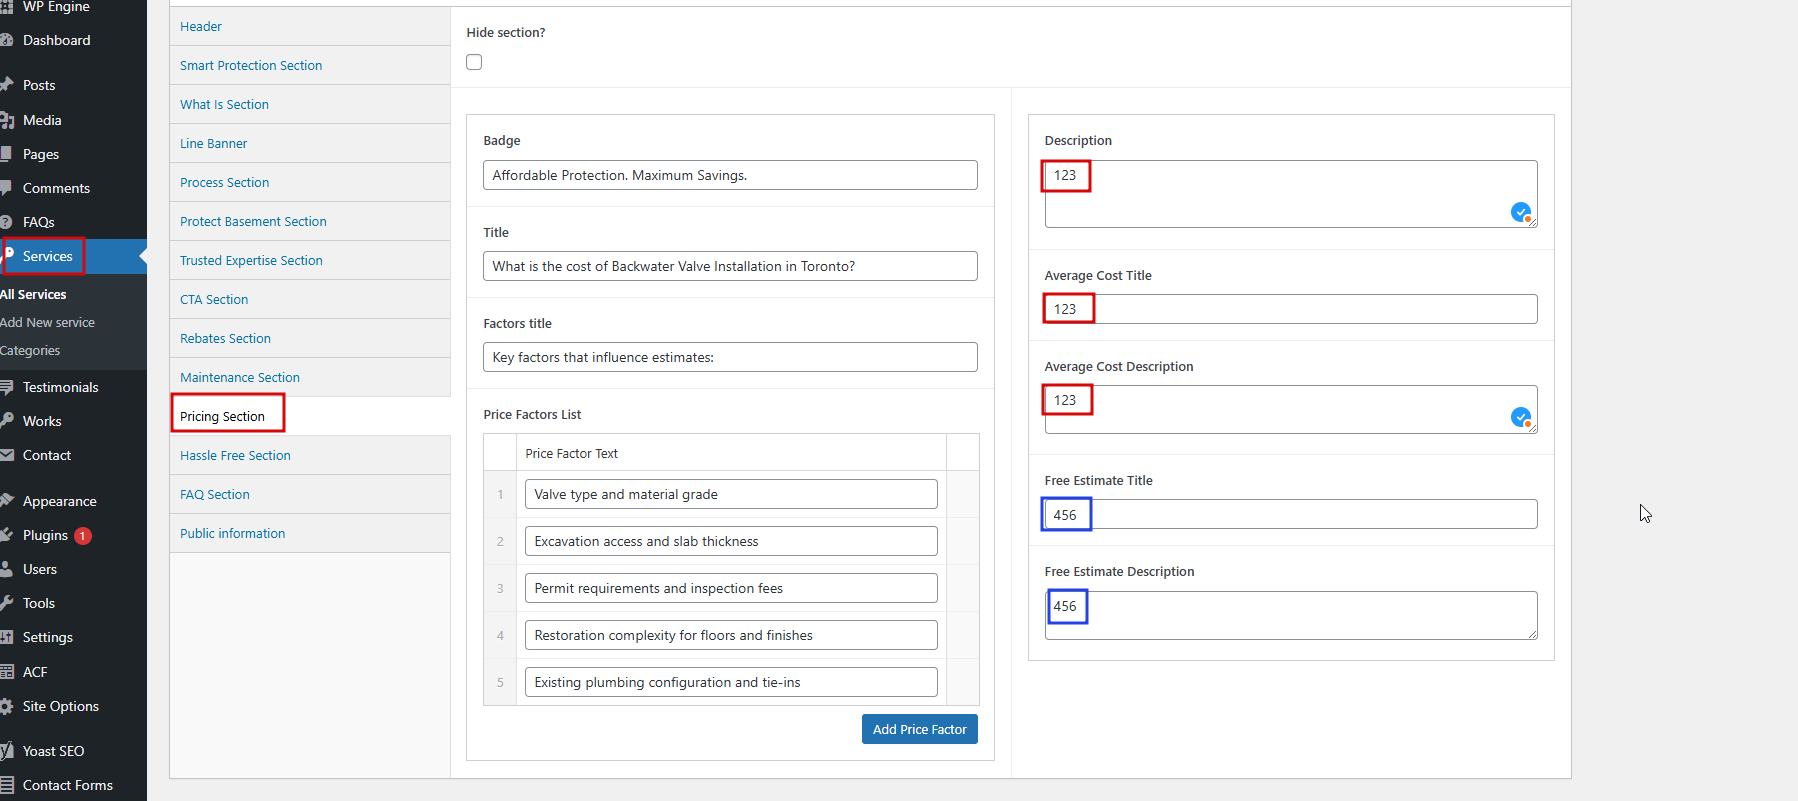
Task: Select the Rebates Section tab
Action: [x=225, y=338]
